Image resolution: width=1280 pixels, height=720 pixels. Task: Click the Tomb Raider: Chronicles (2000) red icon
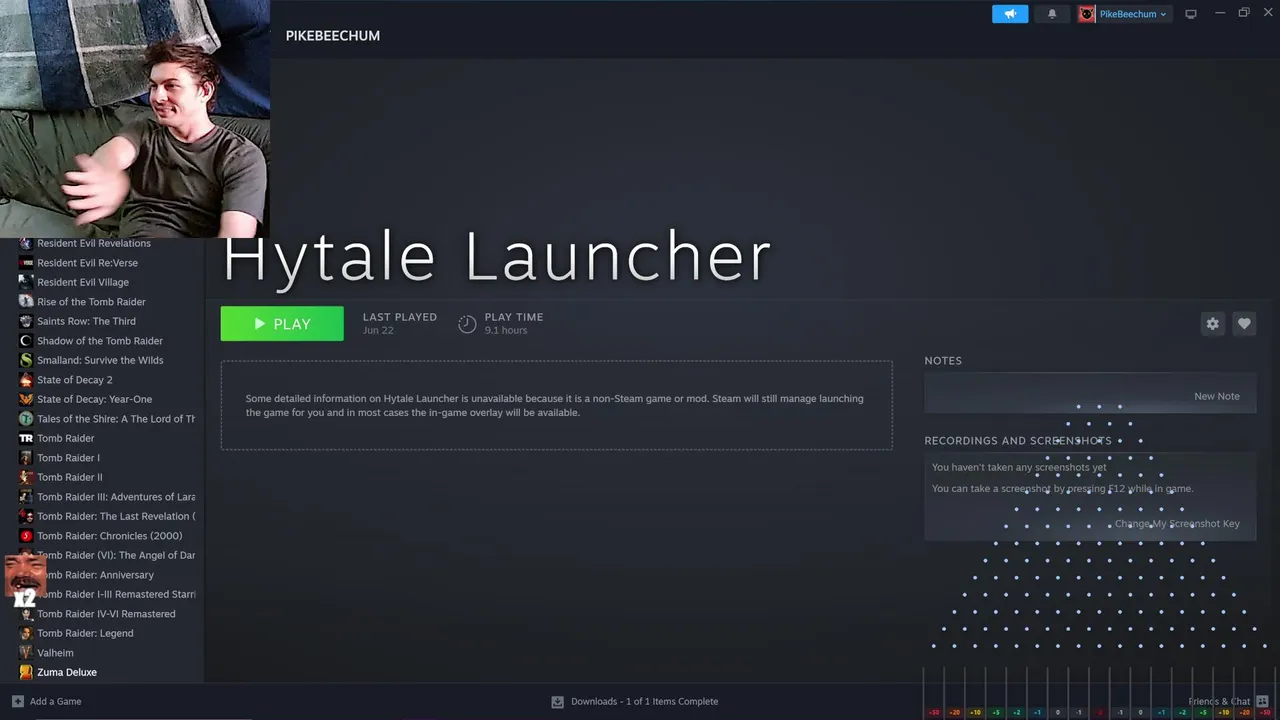point(26,536)
